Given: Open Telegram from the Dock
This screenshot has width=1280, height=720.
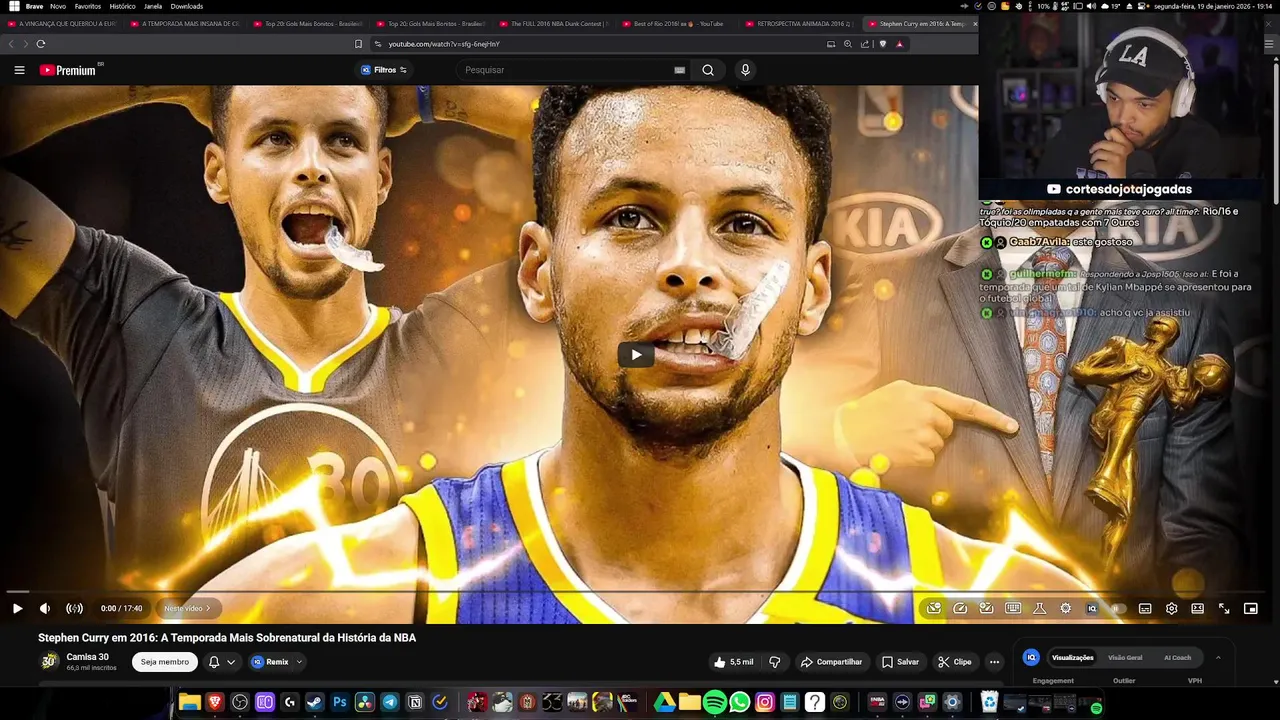Looking at the screenshot, I should tap(390, 703).
